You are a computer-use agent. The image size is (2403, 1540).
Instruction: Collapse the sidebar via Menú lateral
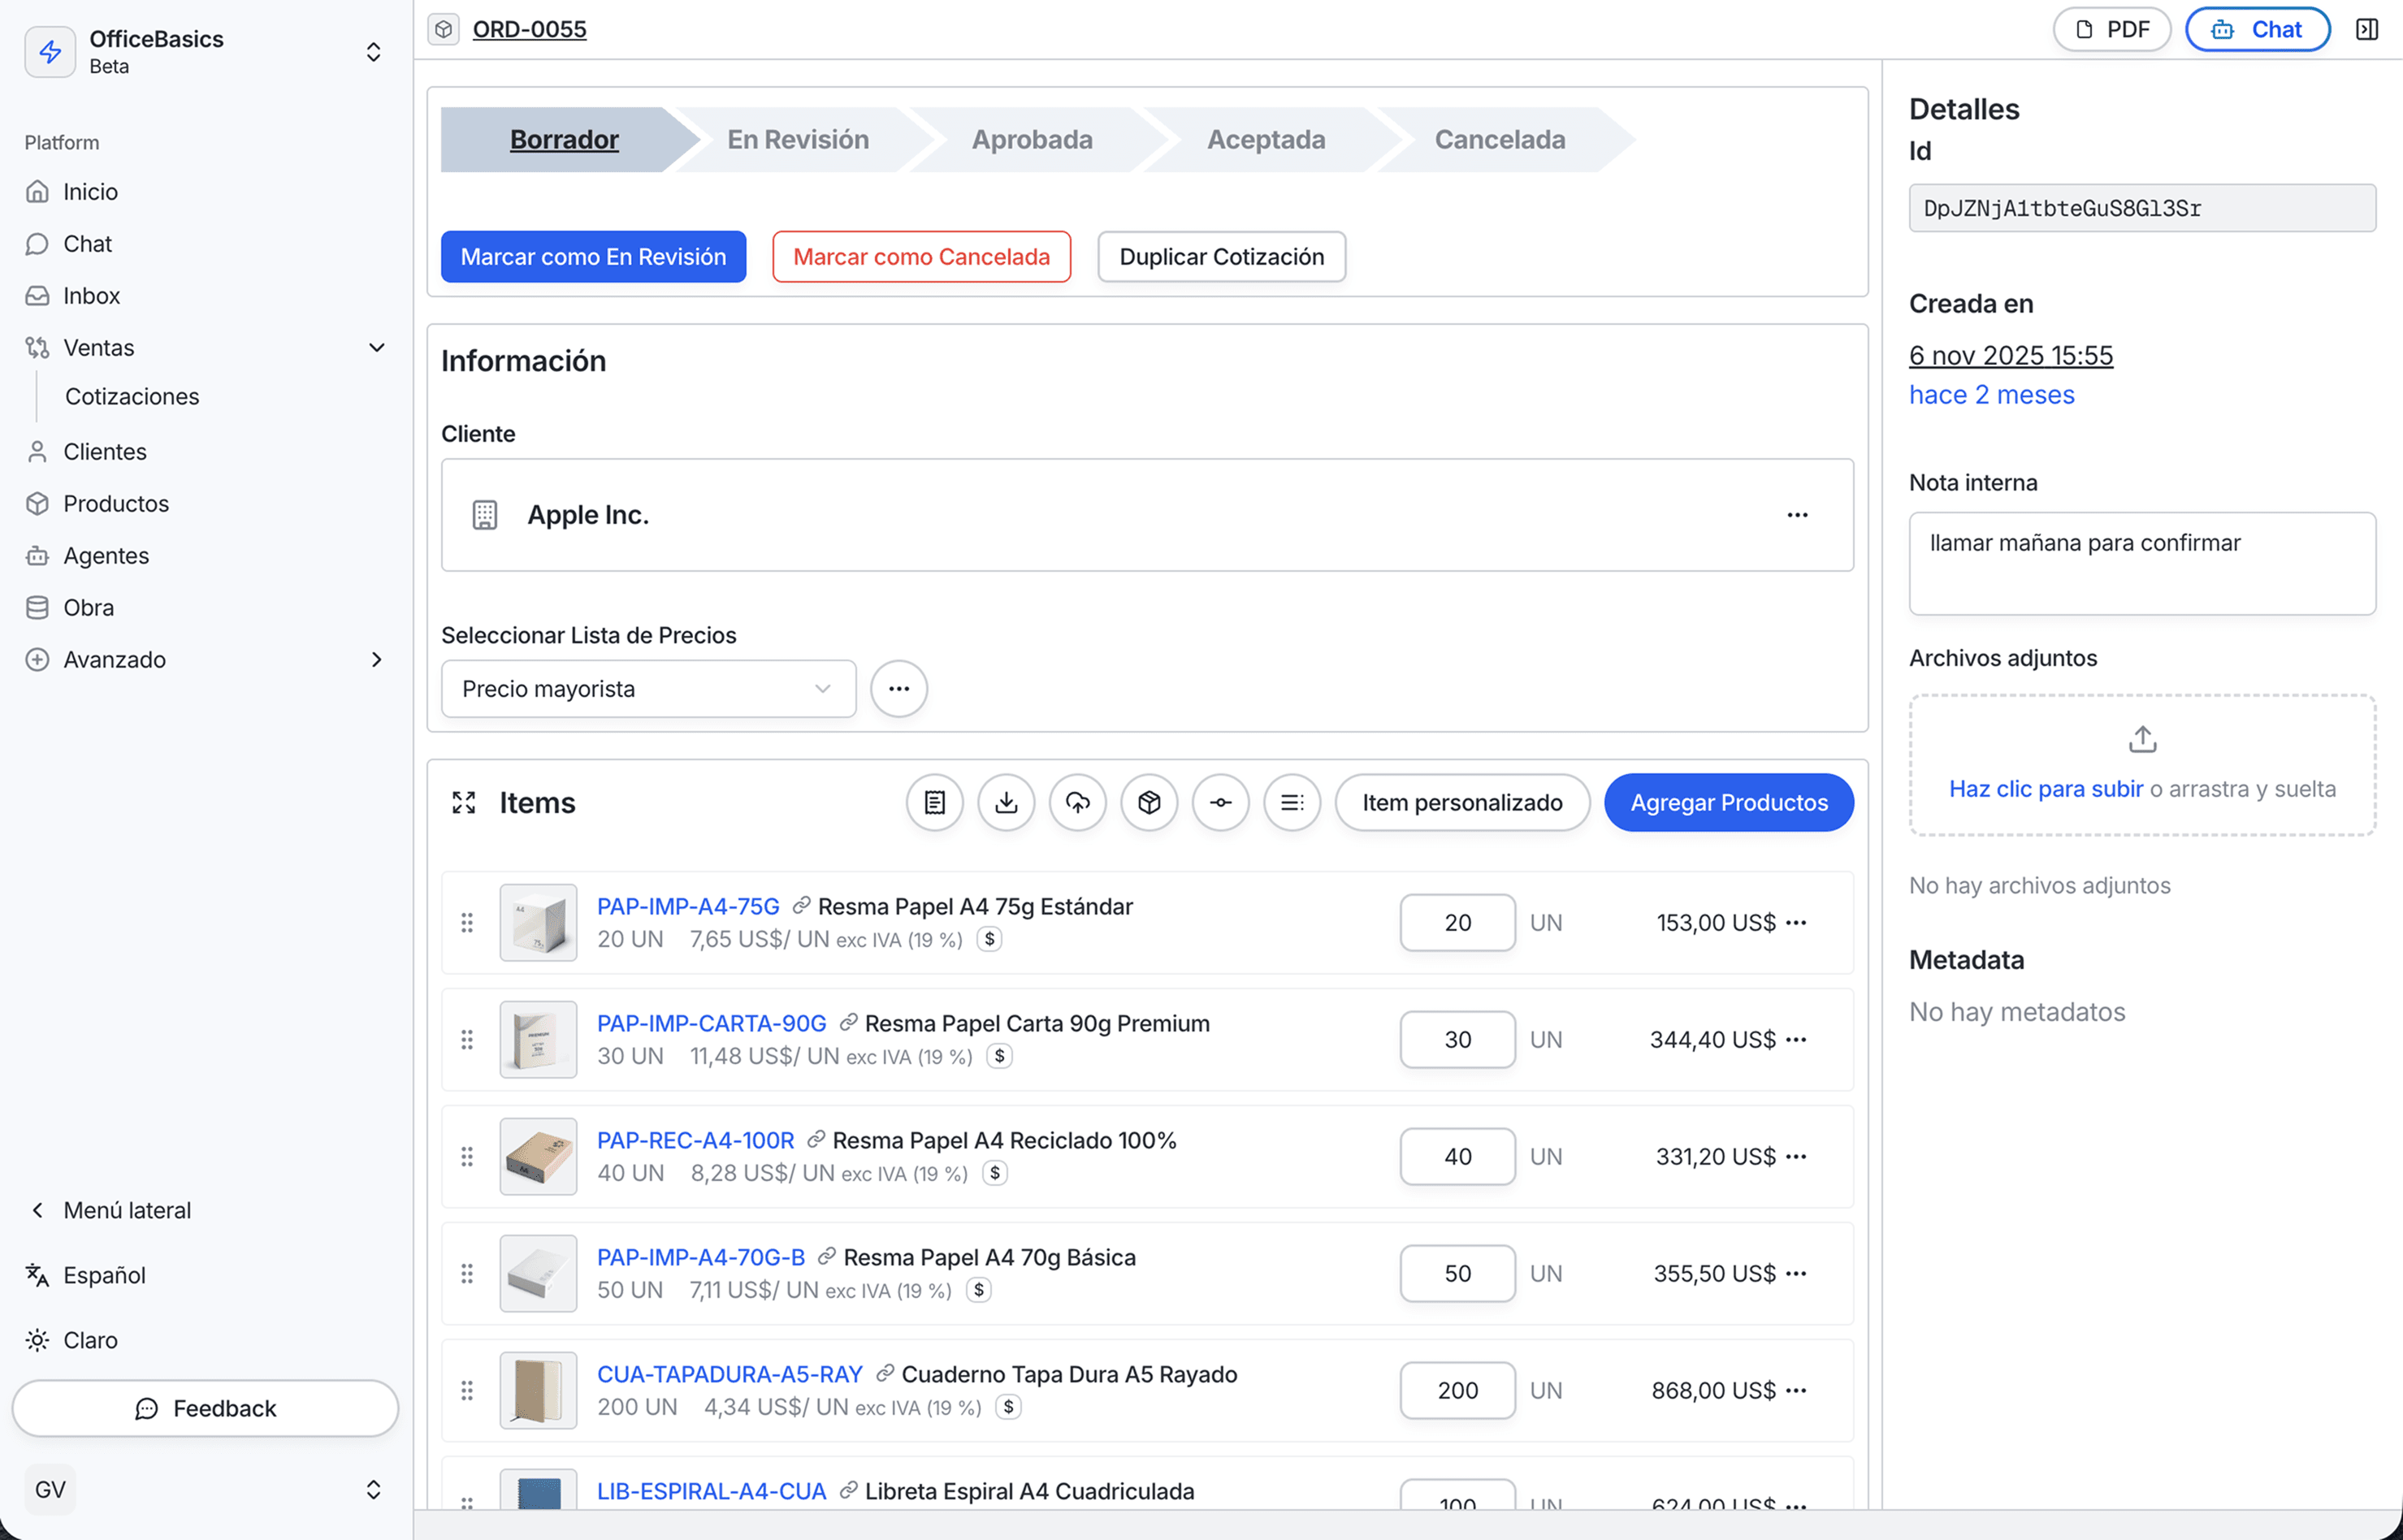(124, 1210)
